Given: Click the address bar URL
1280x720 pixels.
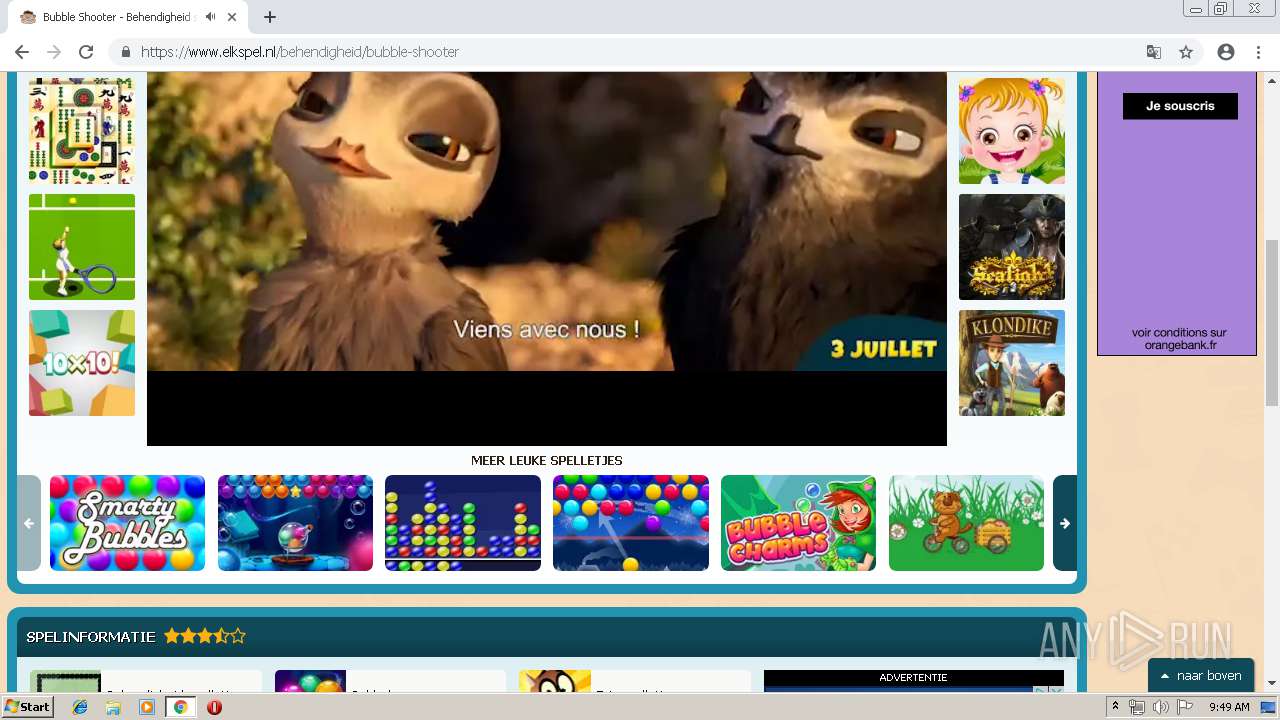Looking at the screenshot, I should 300,52.
